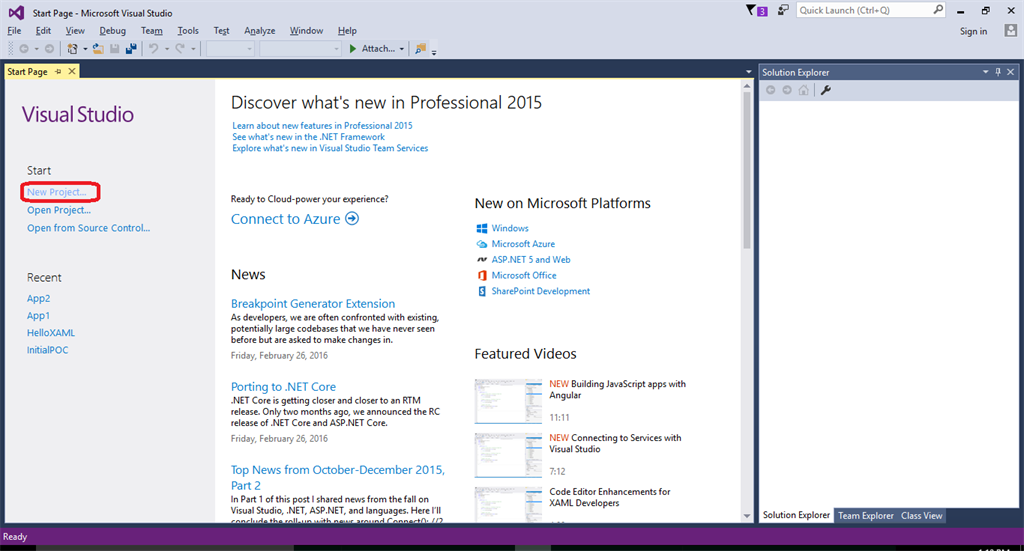Viewport: 1024px width, 551px height.
Task: Click the Porting to .NET Core headline
Action: point(283,386)
